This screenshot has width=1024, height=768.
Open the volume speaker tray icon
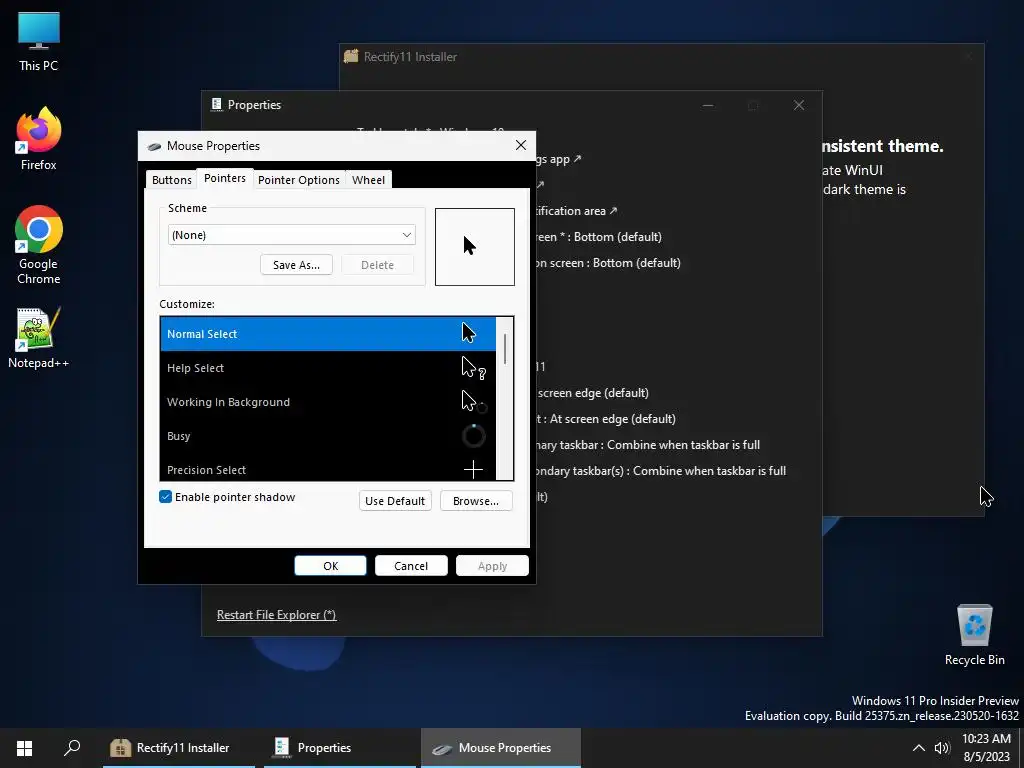click(x=942, y=748)
